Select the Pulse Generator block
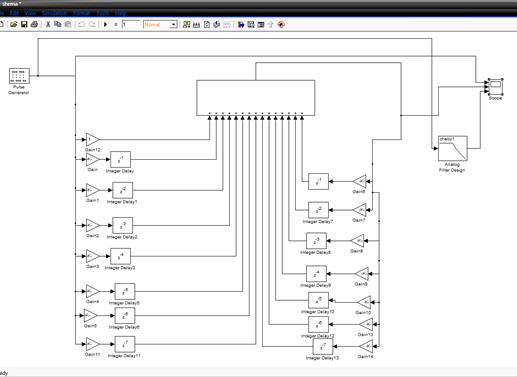The height and width of the screenshot is (377, 517). tap(19, 76)
